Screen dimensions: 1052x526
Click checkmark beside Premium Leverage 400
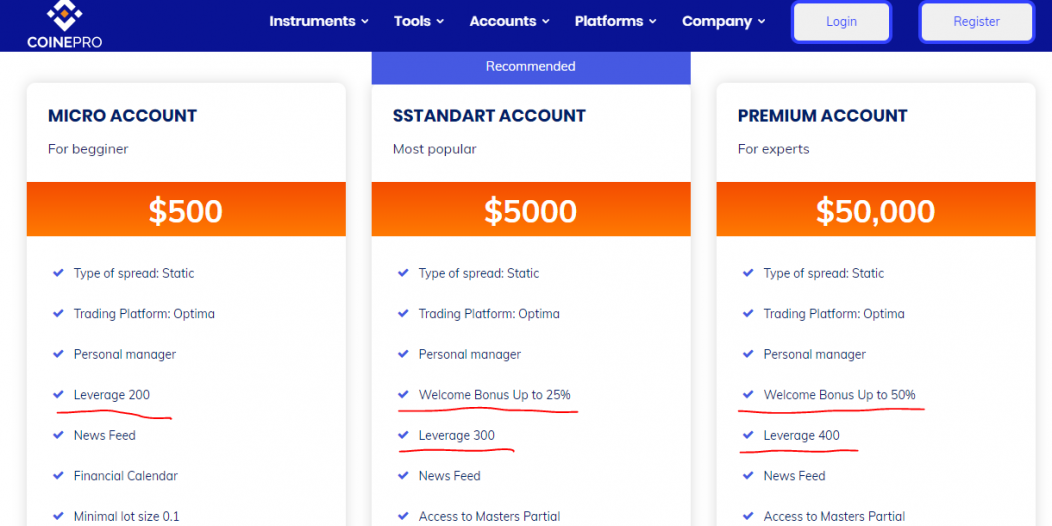pos(748,435)
